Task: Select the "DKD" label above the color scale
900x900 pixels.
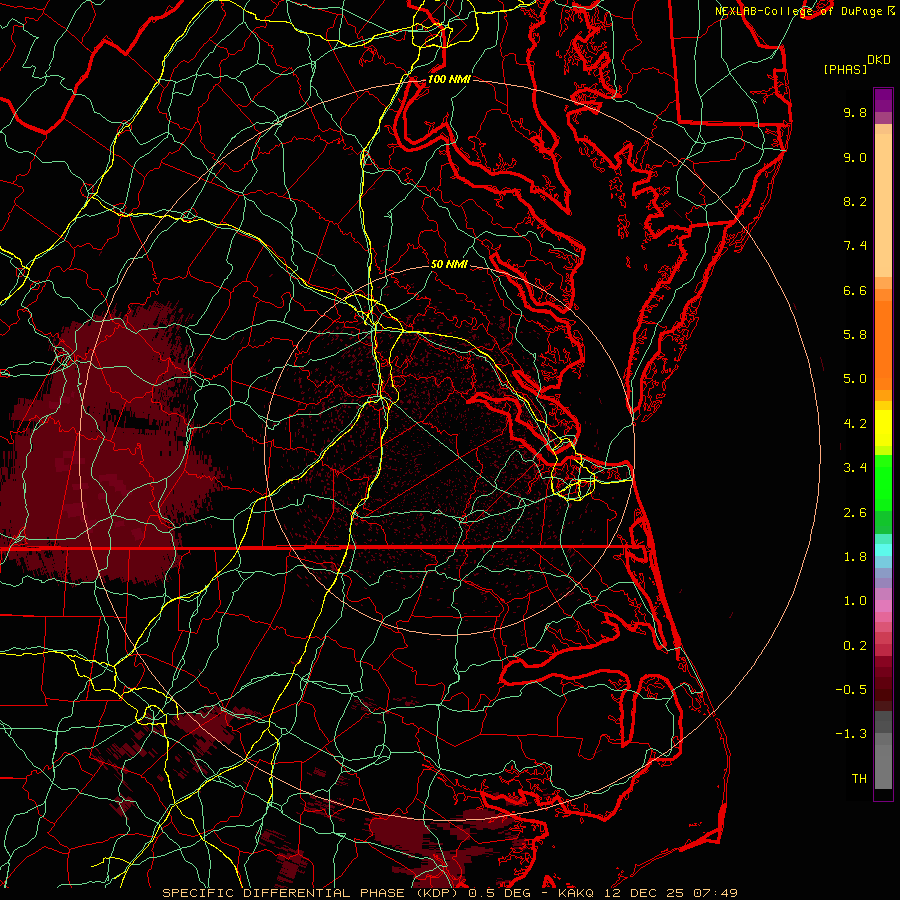Action: tap(878, 60)
